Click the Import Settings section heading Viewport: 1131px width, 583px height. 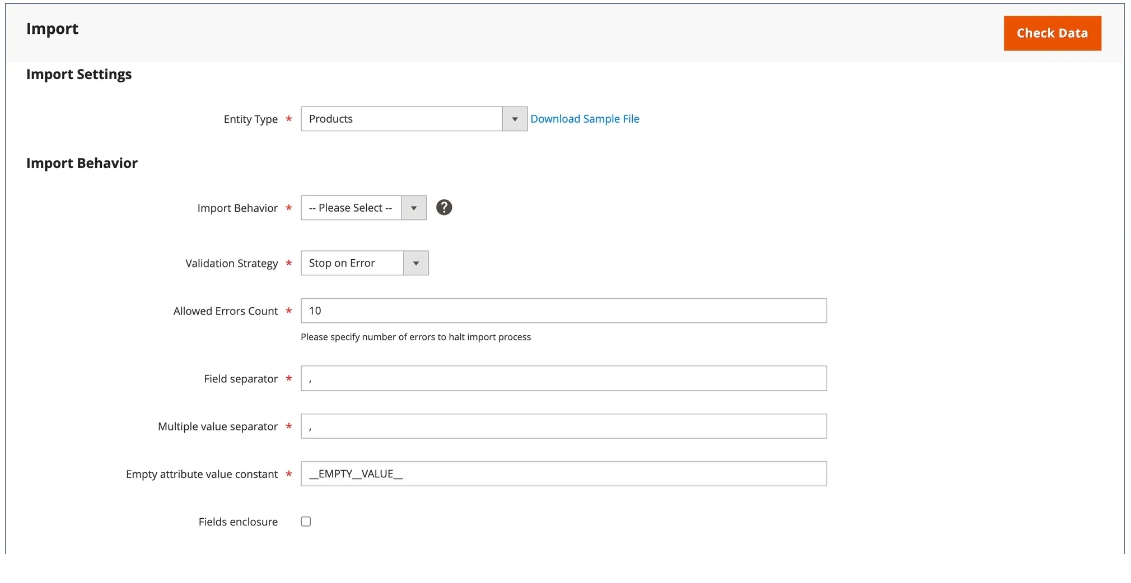click(x=79, y=74)
